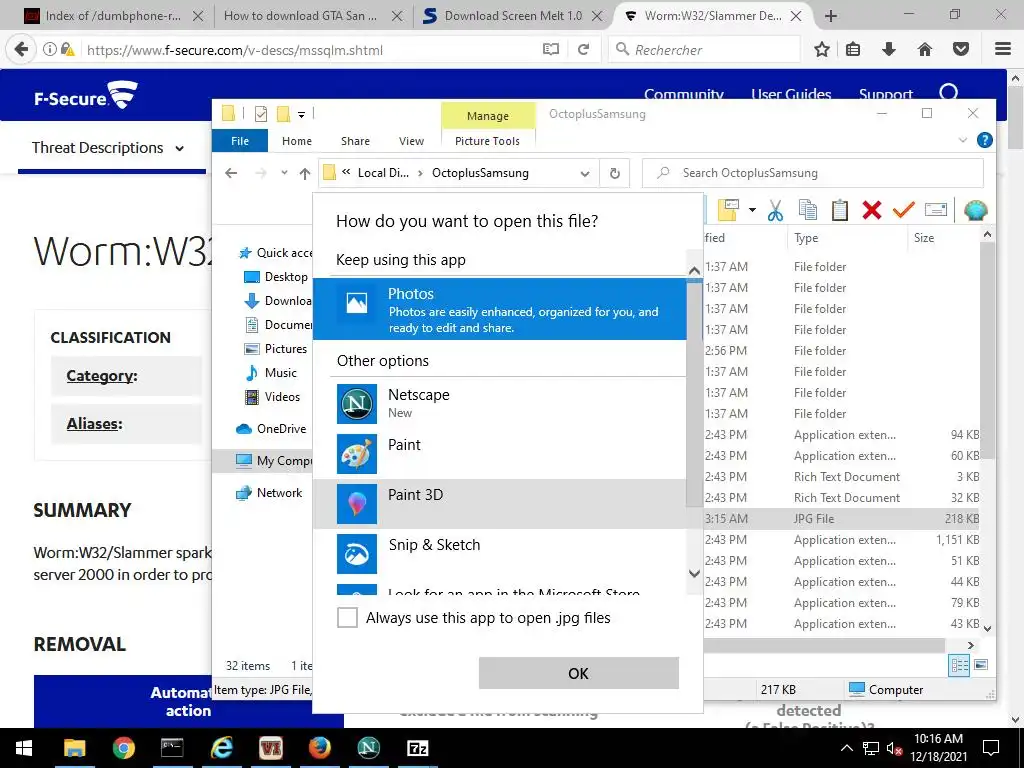Screen dimensions: 1024x768
Task: Click the F-Secure search magnifier icon
Action: coord(949,92)
